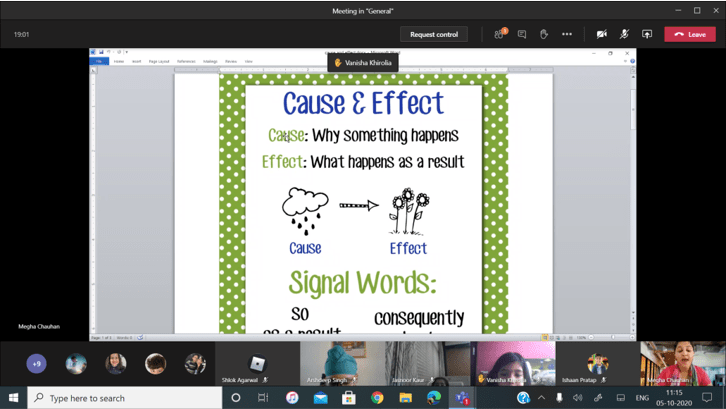Open File Explorer from the taskbar
Viewport: 726px width, 409px height.
pyautogui.click(x=405, y=398)
